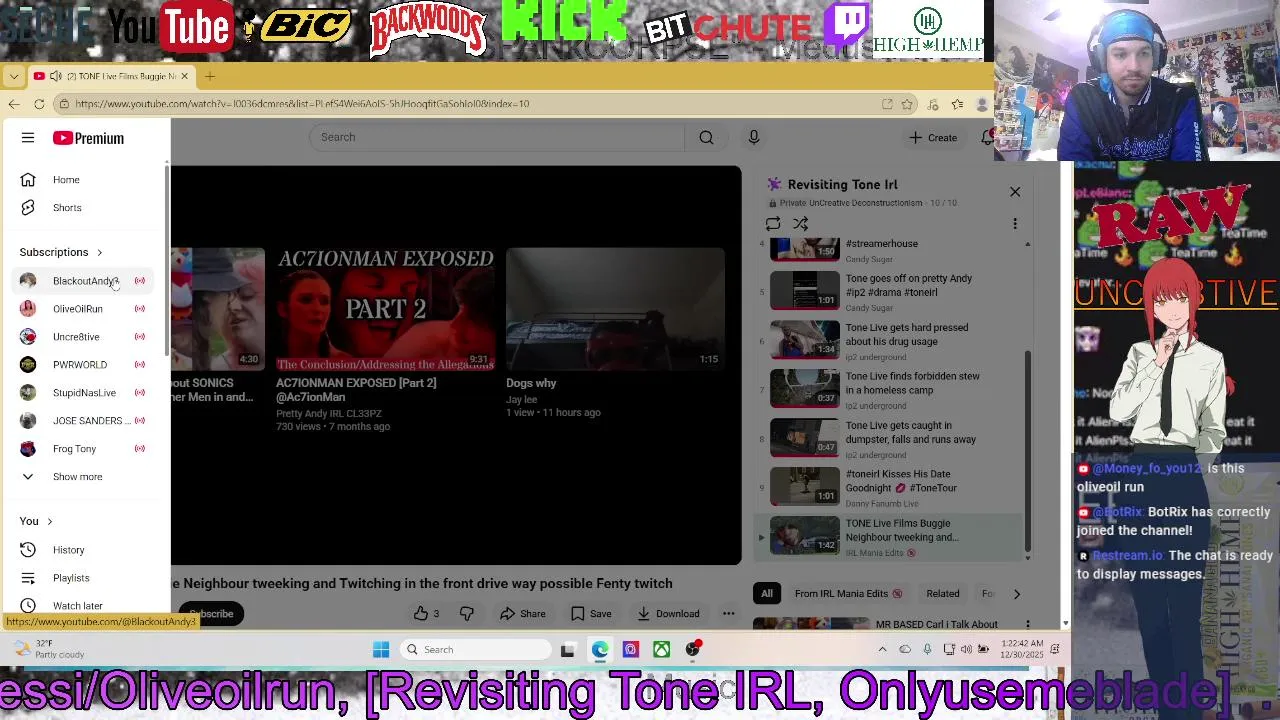Select the Related filter chip
This screenshot has height=720, width=1280.
click(943, 593)
